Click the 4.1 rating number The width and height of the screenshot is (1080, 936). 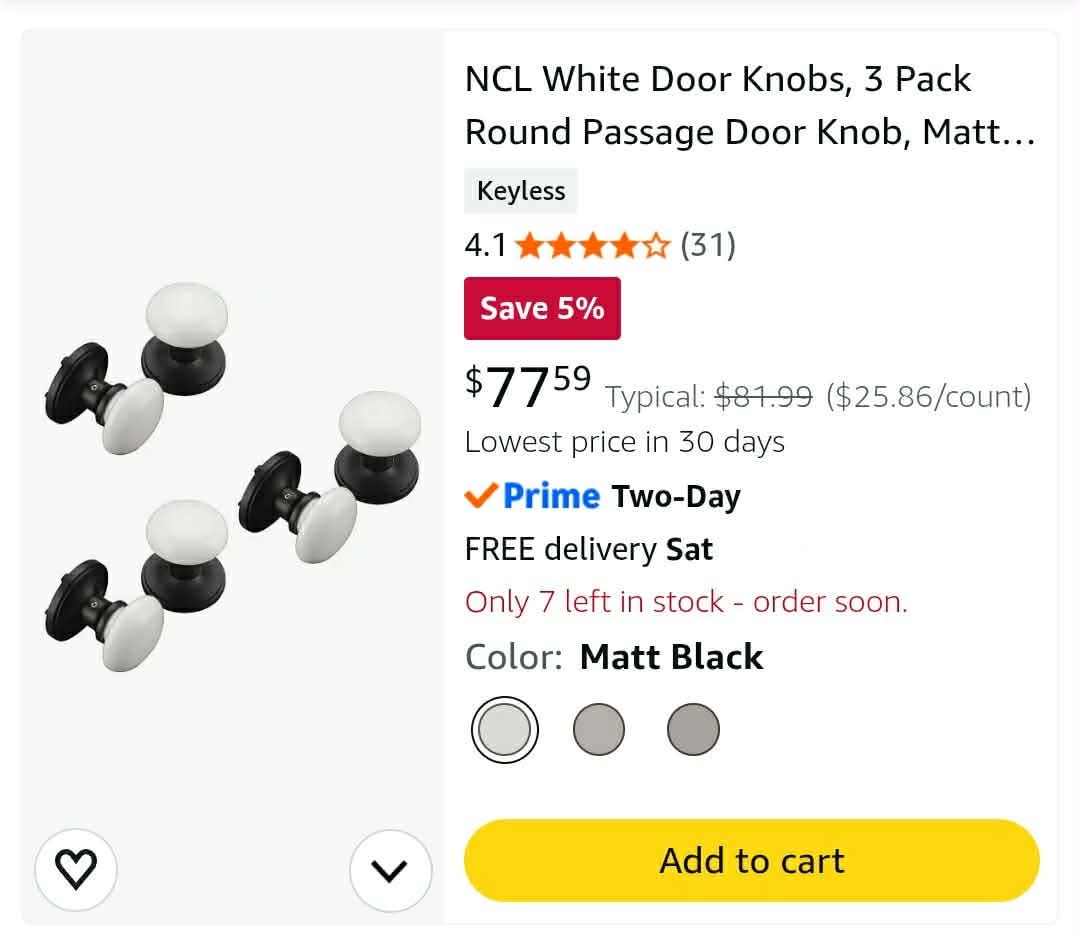[486, 245]
